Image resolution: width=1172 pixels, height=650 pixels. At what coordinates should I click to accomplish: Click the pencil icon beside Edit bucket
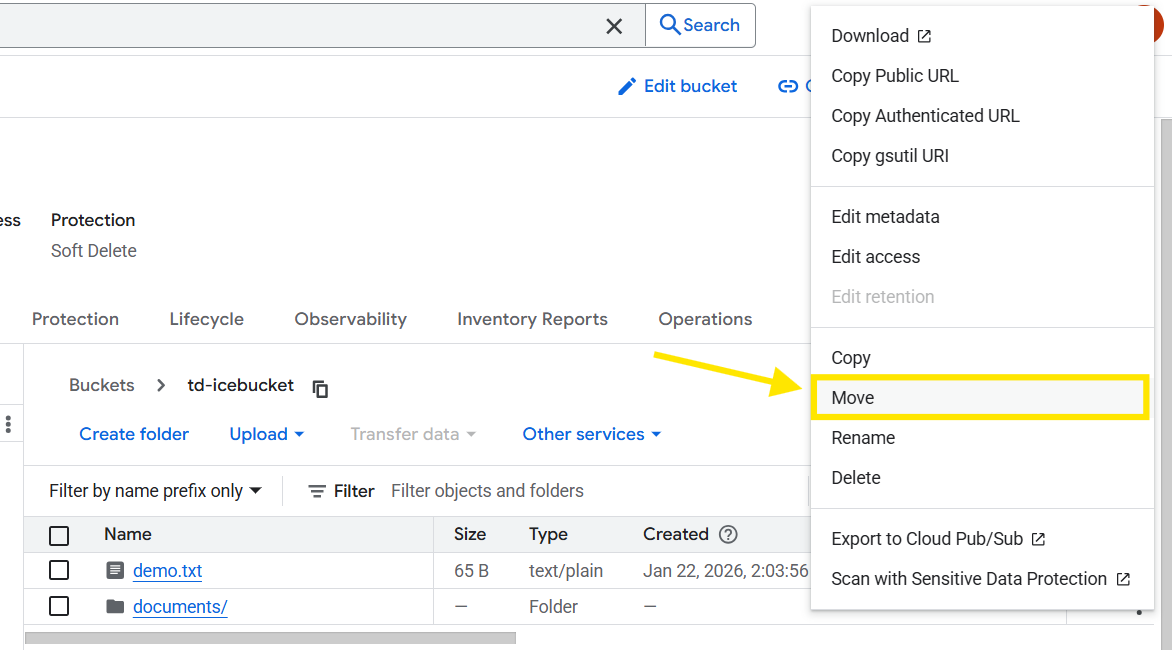[627, 87]
